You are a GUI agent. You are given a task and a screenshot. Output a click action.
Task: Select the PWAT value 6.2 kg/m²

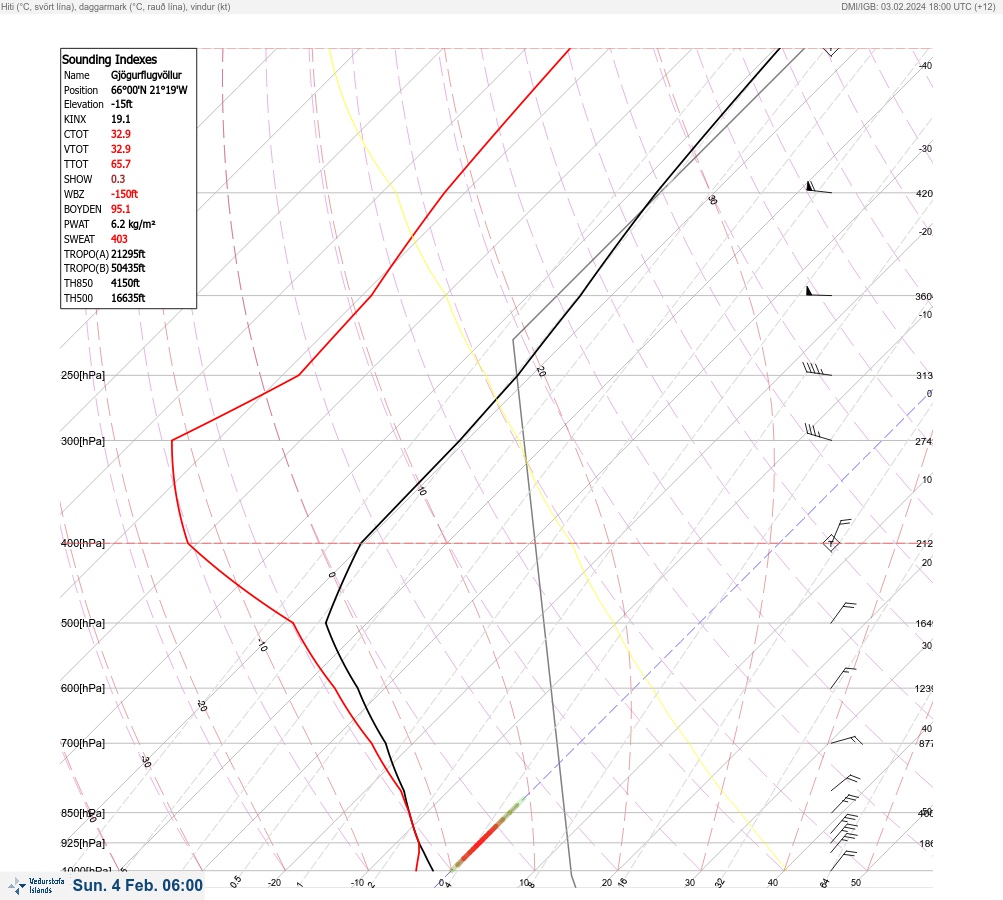[x=133, y=224]
